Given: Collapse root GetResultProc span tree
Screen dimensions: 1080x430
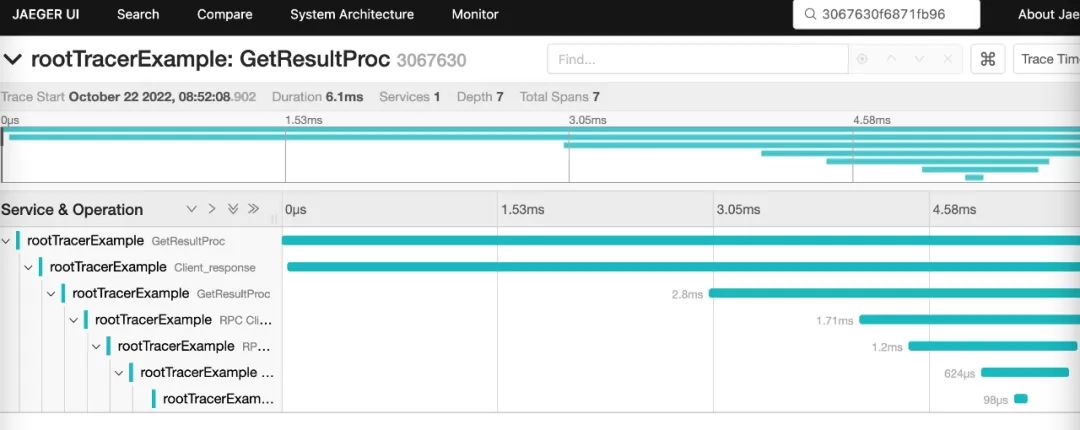Looking at the screenshot, I should click(6, 240).
